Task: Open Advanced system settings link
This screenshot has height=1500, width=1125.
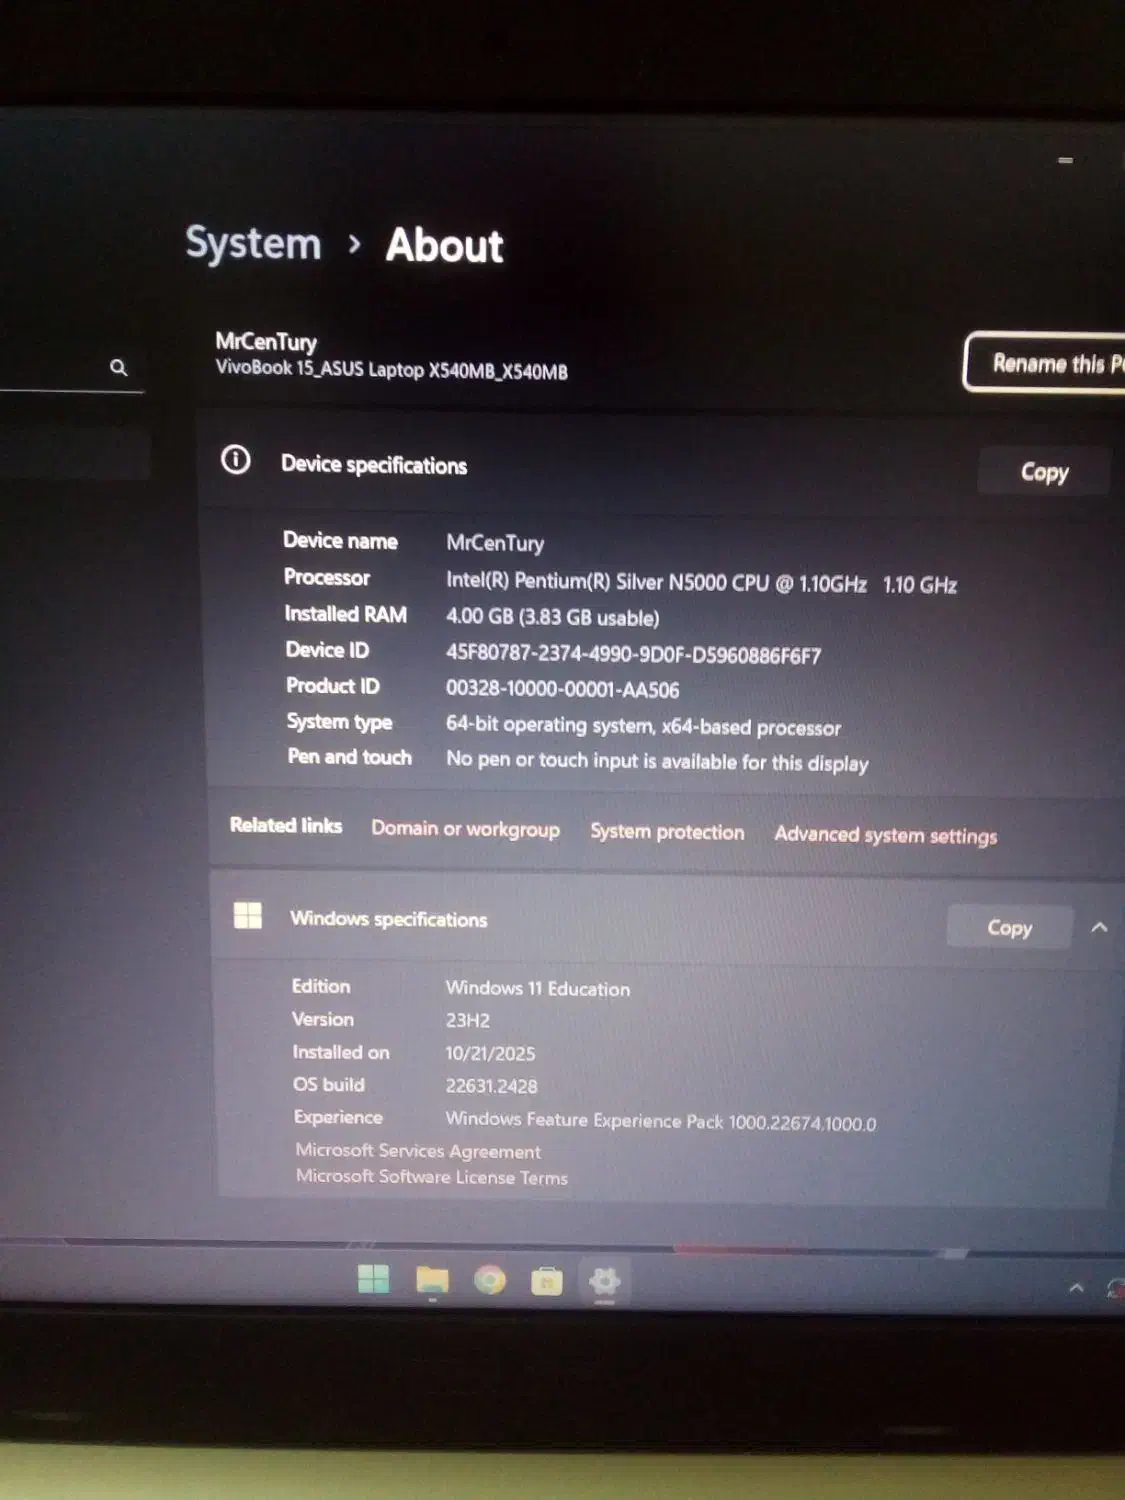Action: point(885,835)
